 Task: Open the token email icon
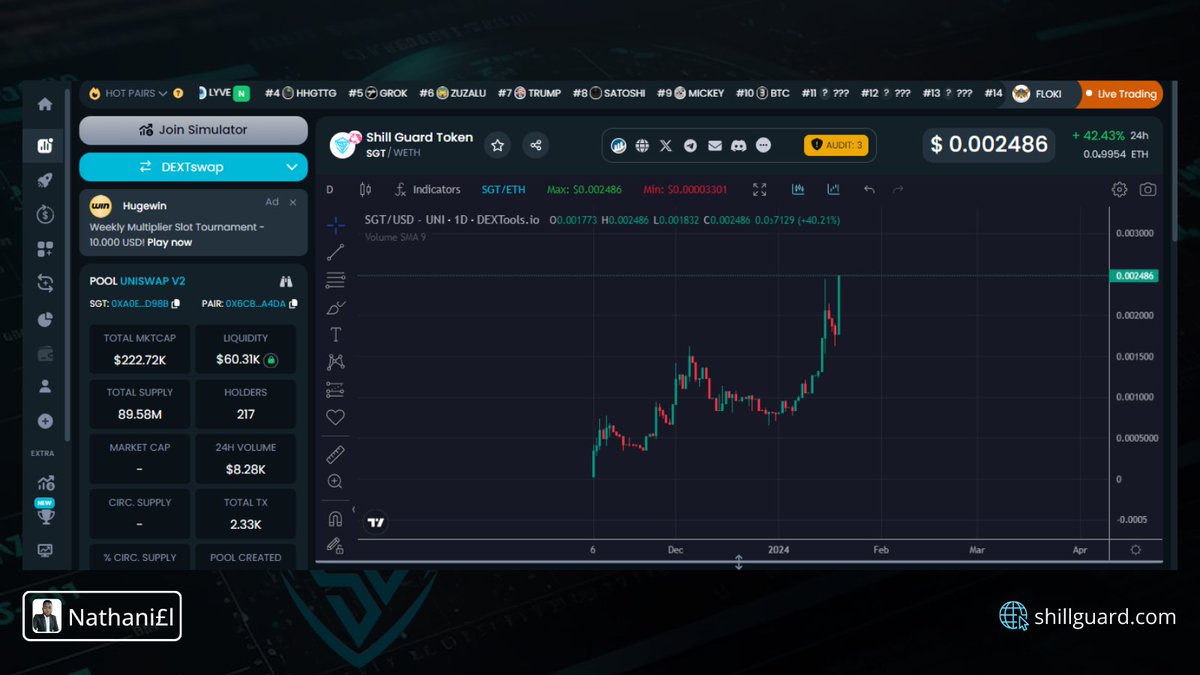tap(714, 146)
